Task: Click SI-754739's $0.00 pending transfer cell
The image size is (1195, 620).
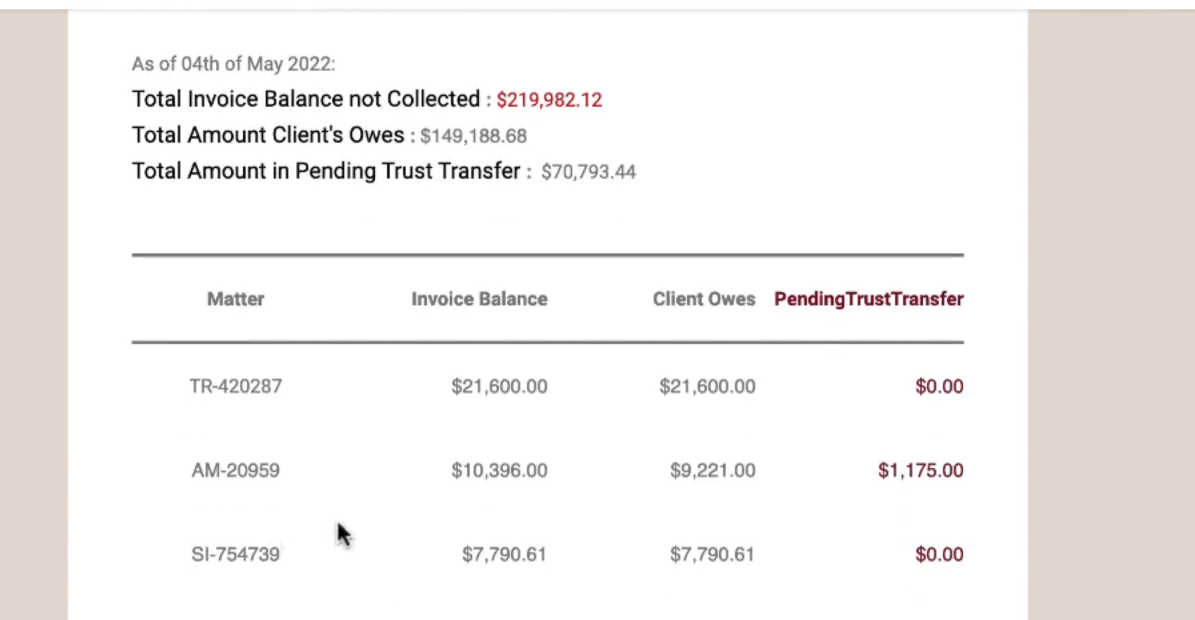Action: pyautogui.click(x=939, y=554)
